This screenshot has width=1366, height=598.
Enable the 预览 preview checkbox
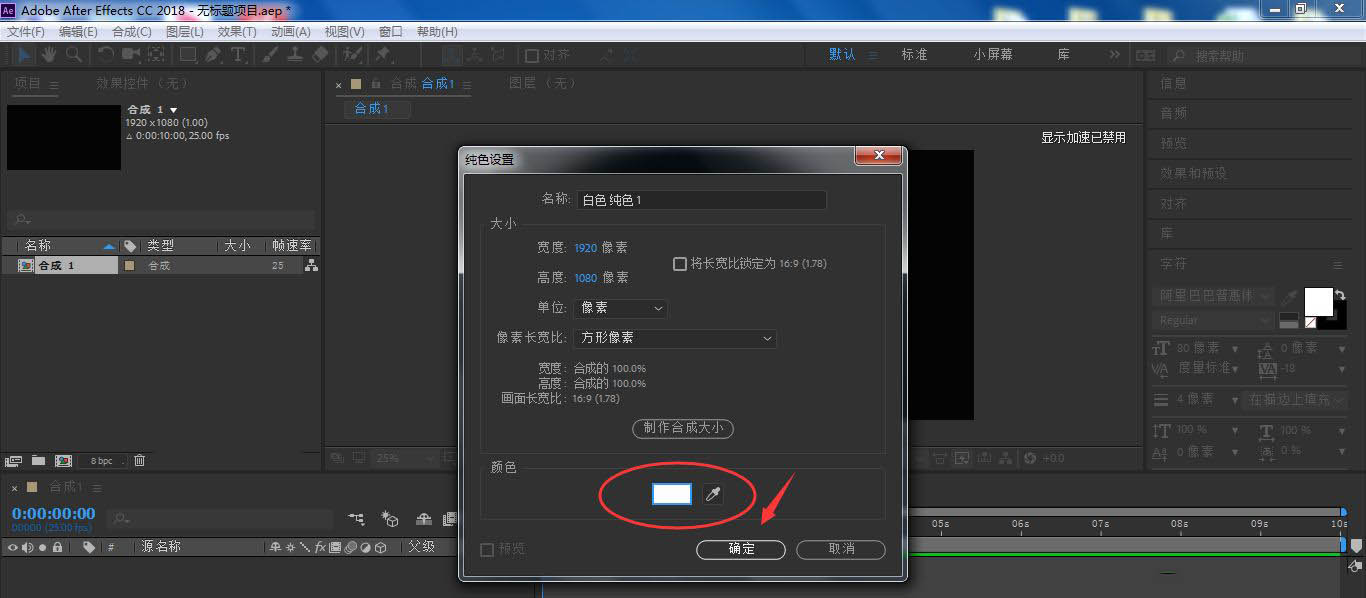click(x=487, y=549)
